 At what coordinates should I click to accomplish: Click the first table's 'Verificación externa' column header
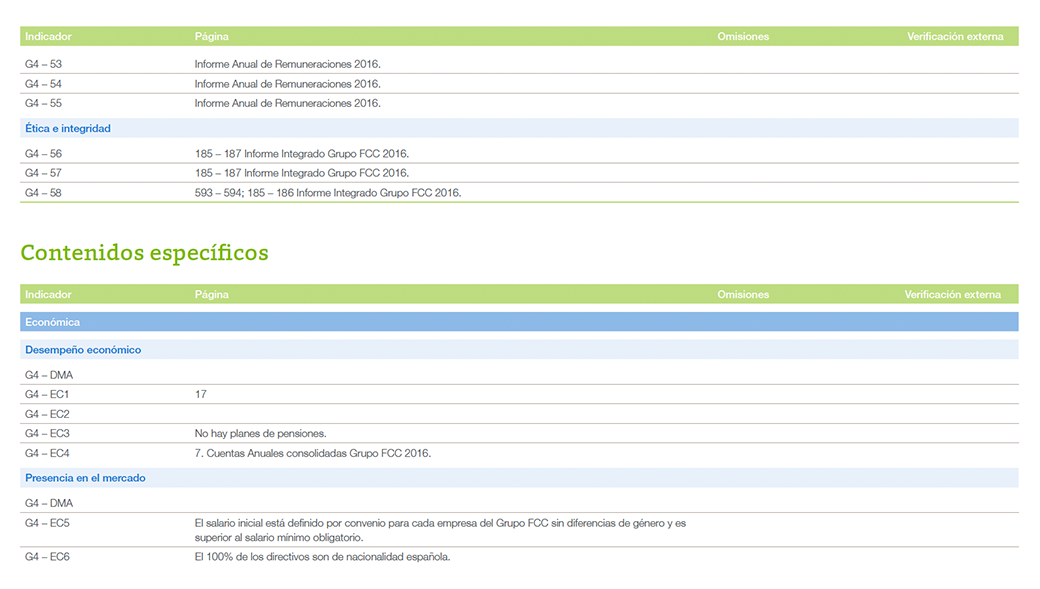pyautogui.click(x=955, y=36)
